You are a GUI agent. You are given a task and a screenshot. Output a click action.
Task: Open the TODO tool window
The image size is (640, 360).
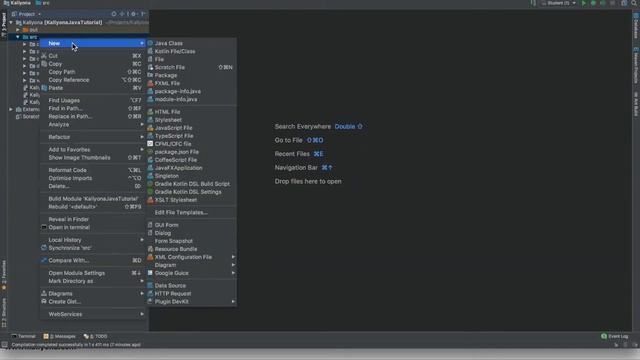pyautogui.click(x=96, y=336)
